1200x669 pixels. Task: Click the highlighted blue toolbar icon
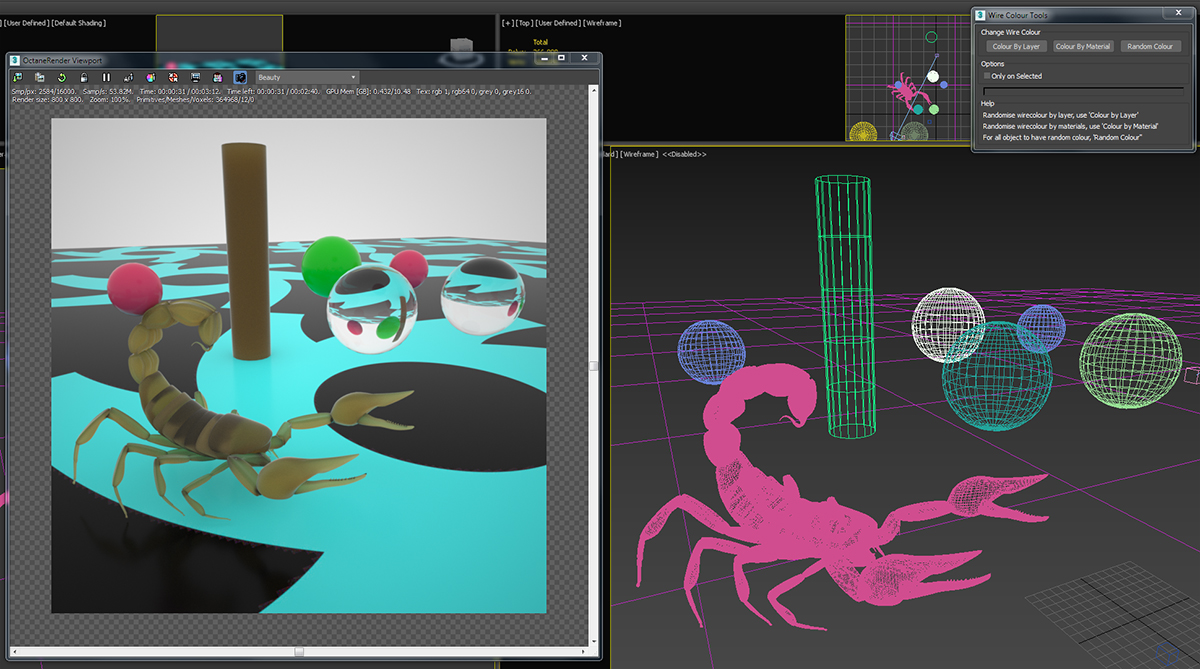coord(240,77)
